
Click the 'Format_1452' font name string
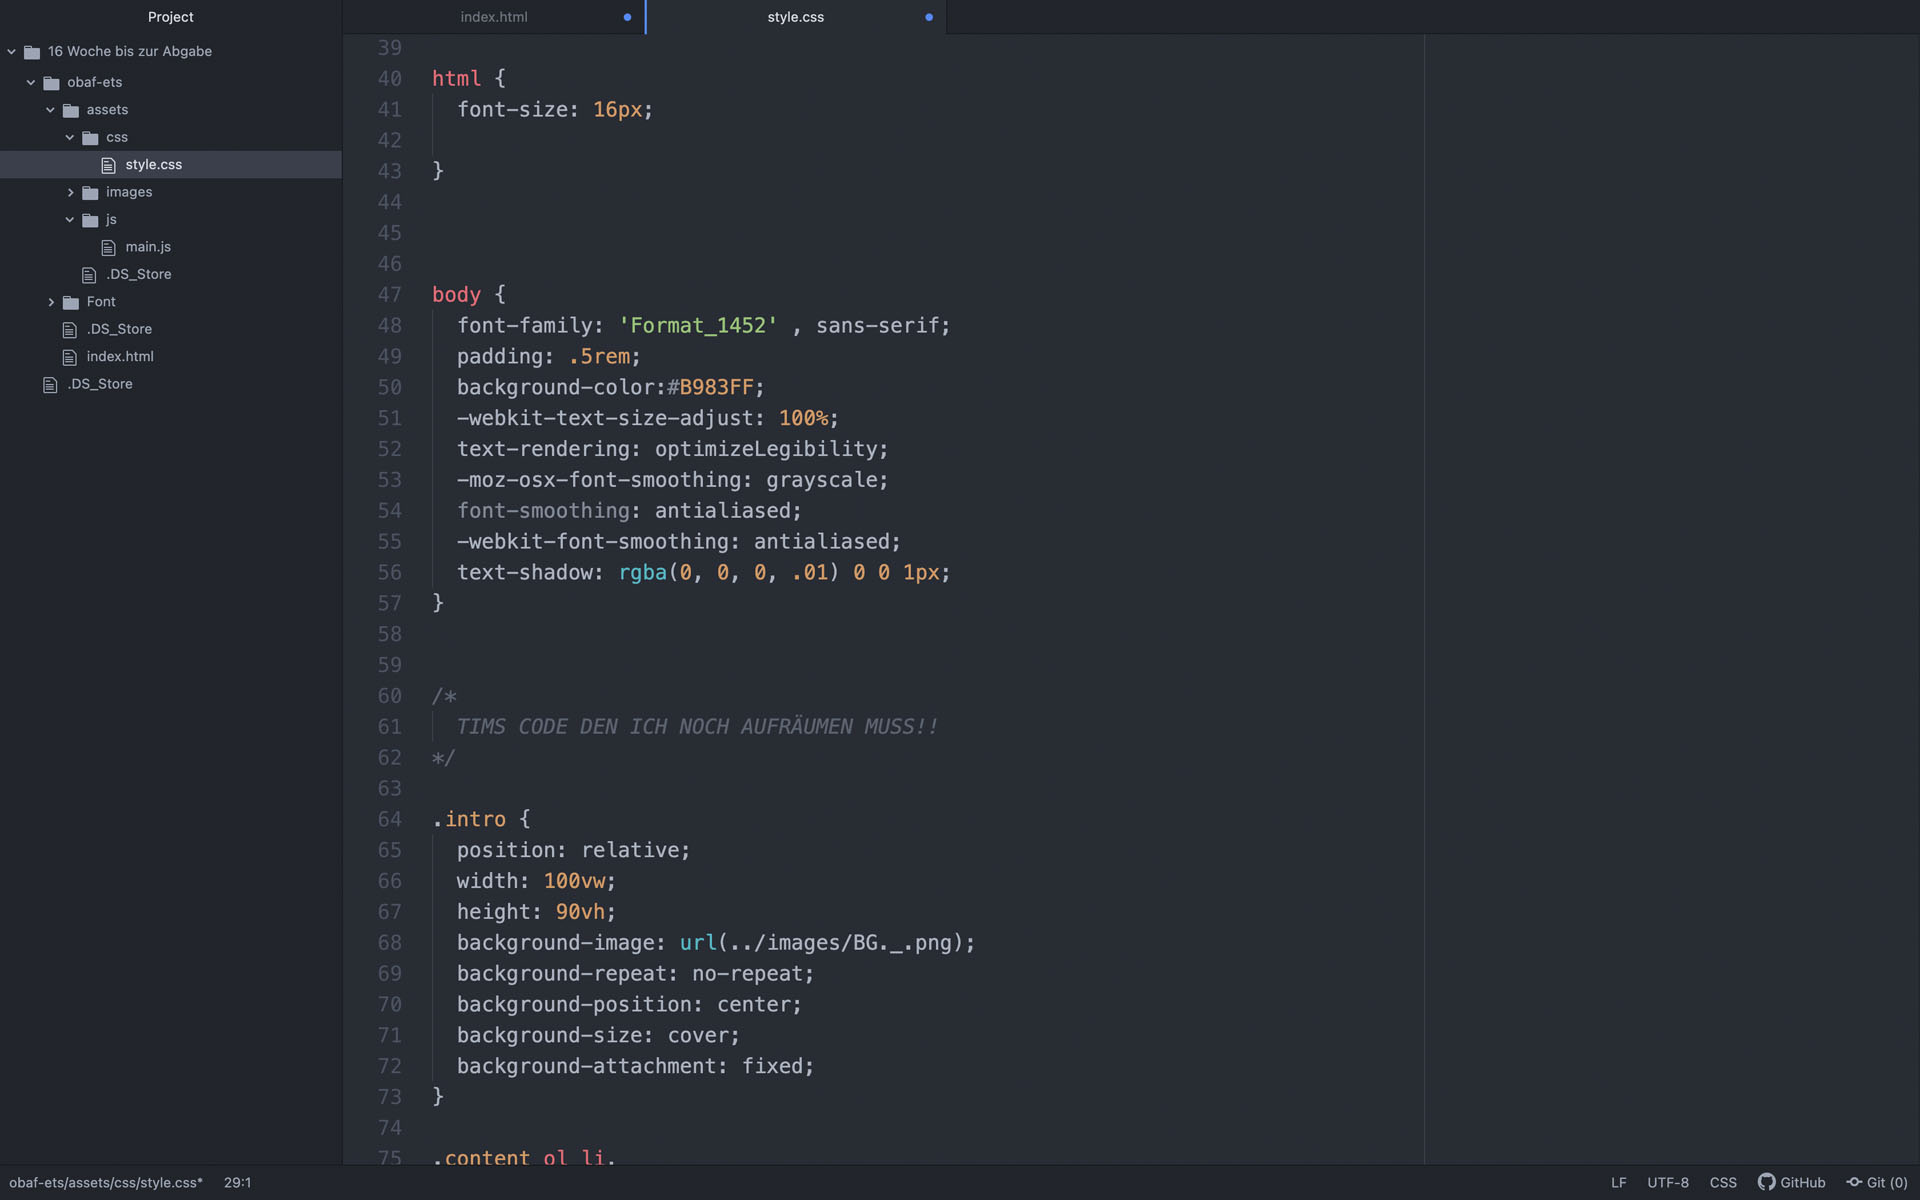[698, 326]
